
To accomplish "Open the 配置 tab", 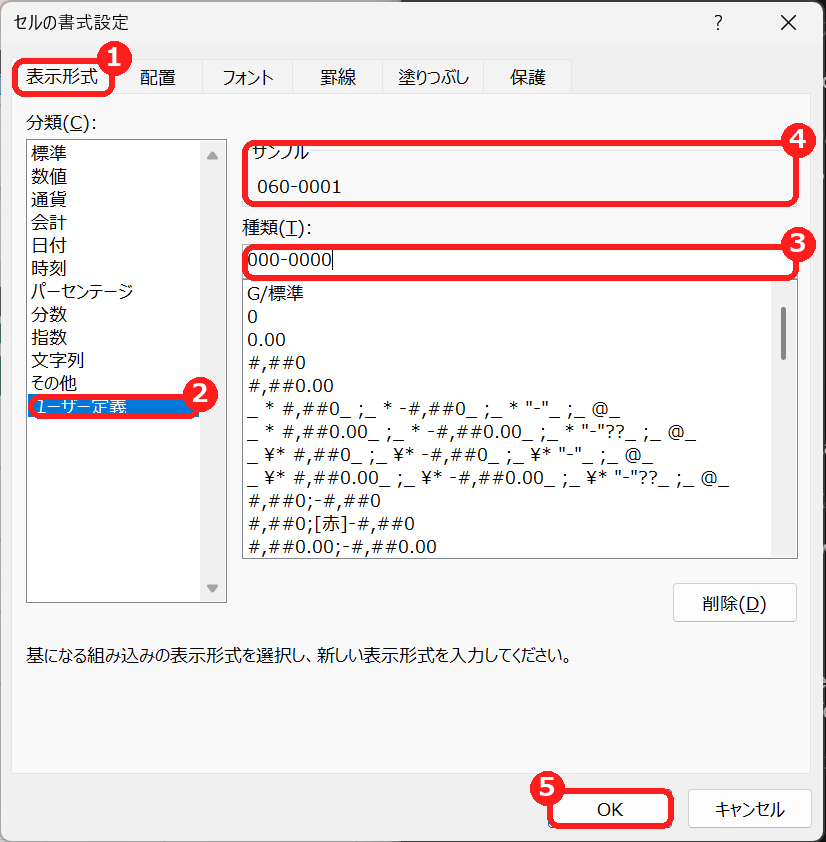I will 157,77.
